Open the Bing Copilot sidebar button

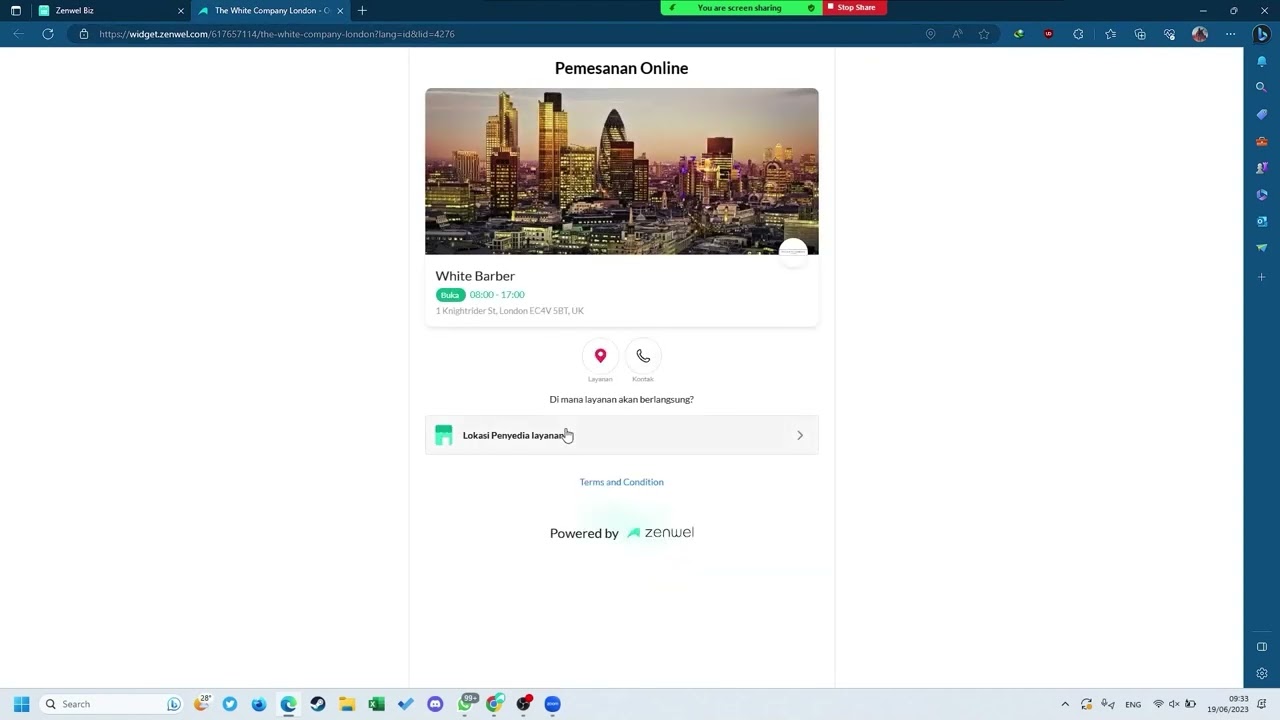click(x=1262, y=34)
